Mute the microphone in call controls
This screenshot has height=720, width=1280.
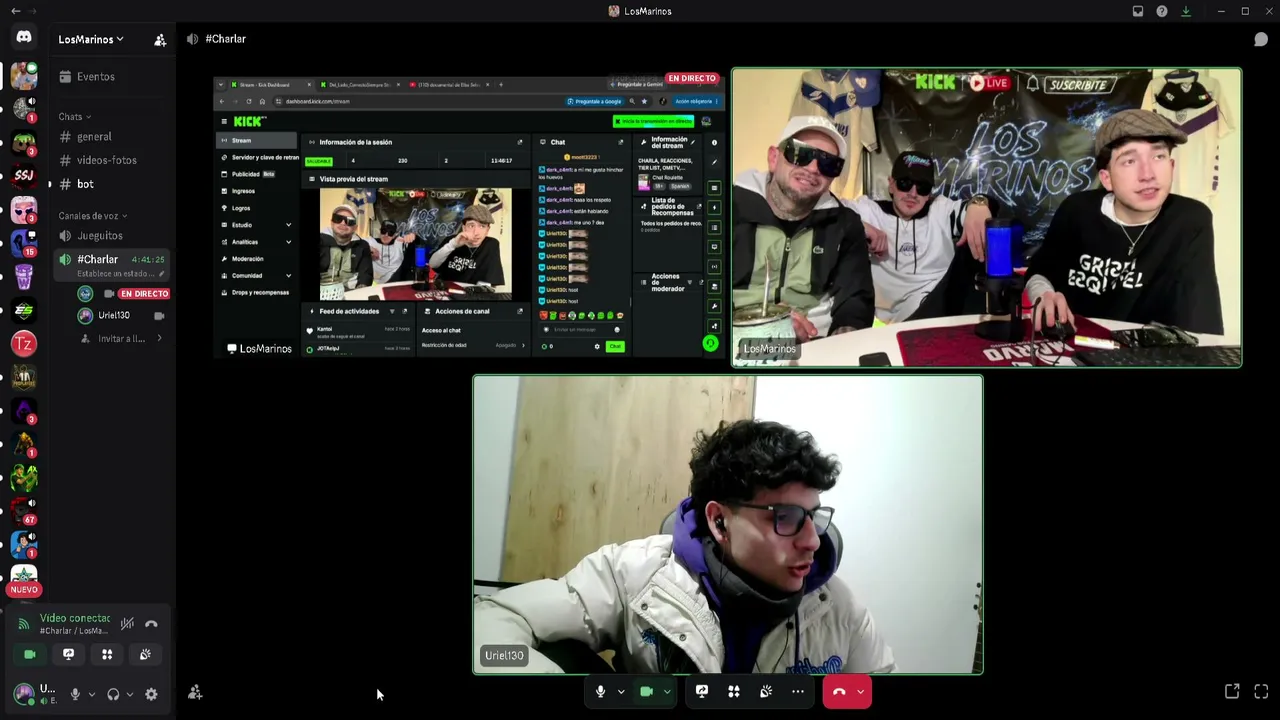click(600, 691)
